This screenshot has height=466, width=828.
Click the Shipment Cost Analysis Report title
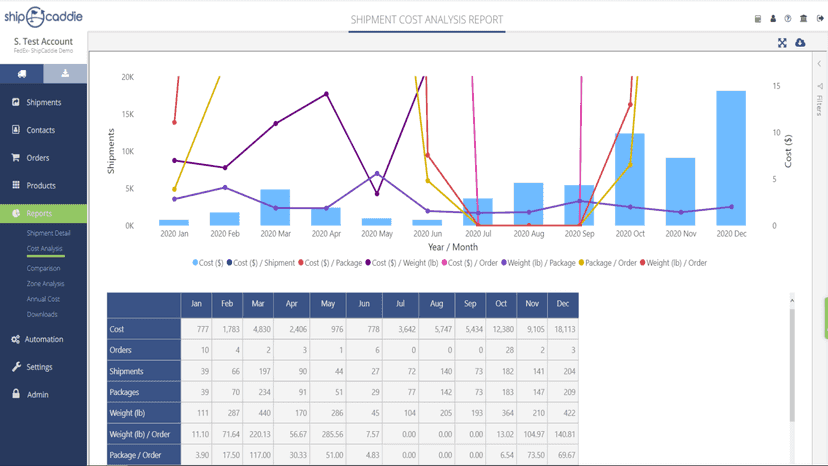(x=427, y=20)
